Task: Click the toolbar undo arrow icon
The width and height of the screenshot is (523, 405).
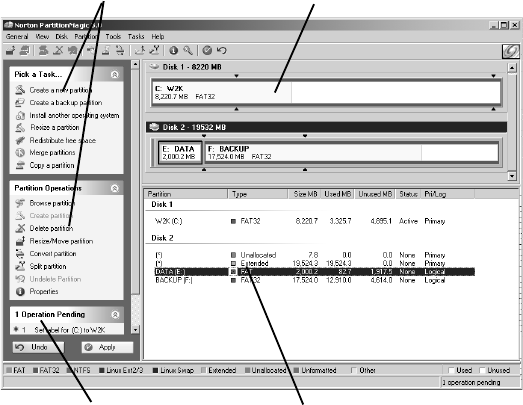Action: [221, 50]
